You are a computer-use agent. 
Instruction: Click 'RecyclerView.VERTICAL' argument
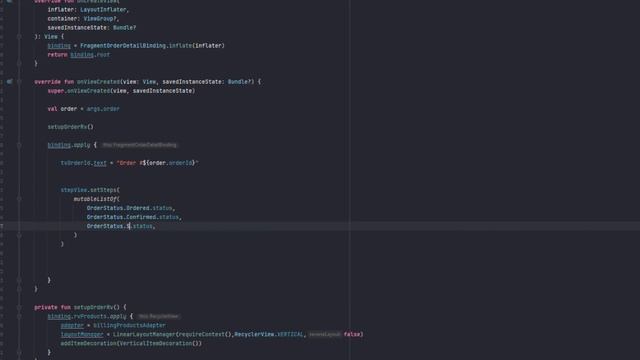(x=269, y=334)
